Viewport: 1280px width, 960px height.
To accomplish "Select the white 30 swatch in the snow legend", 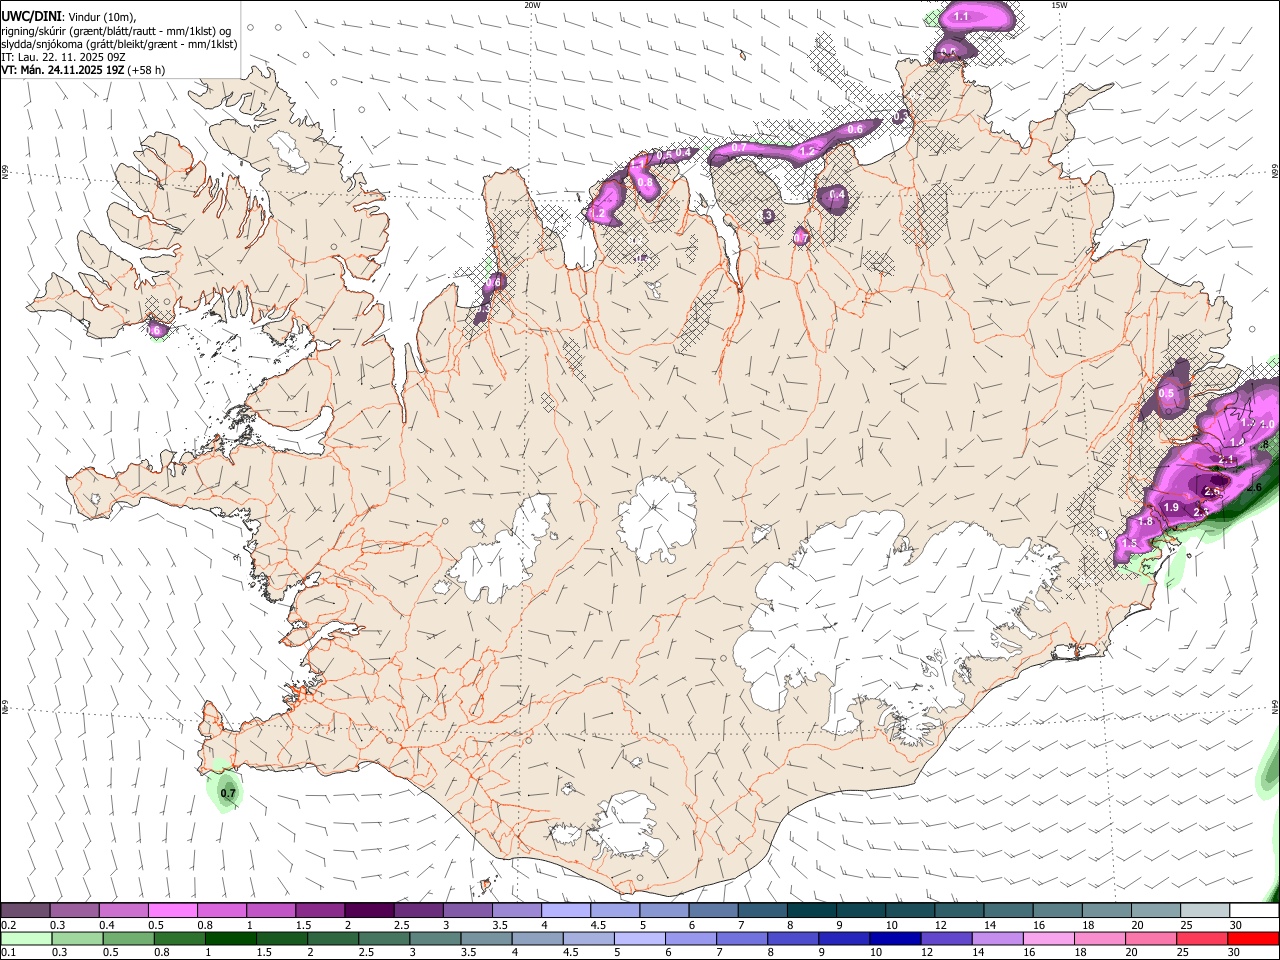I will click(x=1253, y=911).
